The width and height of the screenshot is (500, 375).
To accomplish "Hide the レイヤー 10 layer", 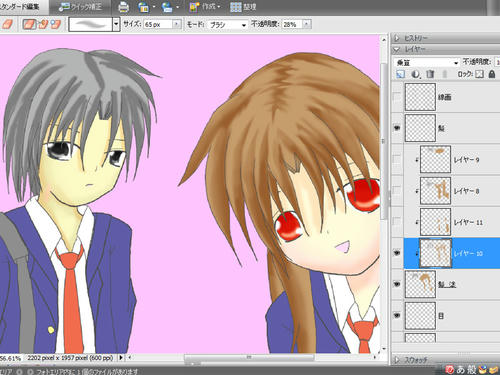I will click(x=397, y=253).
